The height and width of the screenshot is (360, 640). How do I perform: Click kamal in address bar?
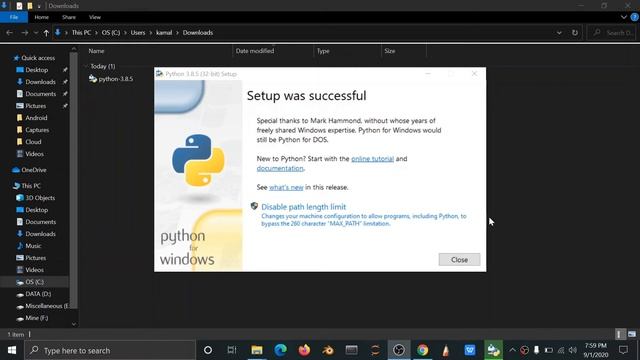[x=164, y=33]
